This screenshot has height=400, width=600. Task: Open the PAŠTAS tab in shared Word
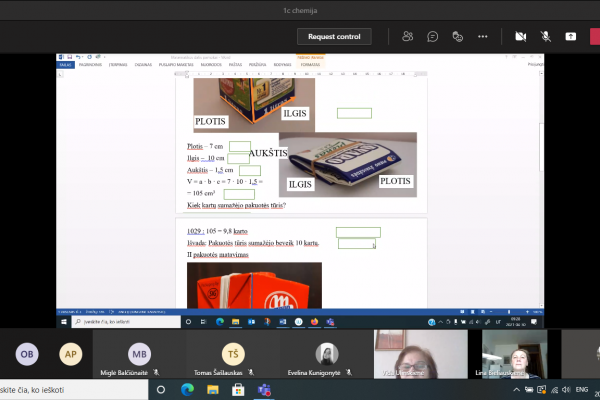235,65
